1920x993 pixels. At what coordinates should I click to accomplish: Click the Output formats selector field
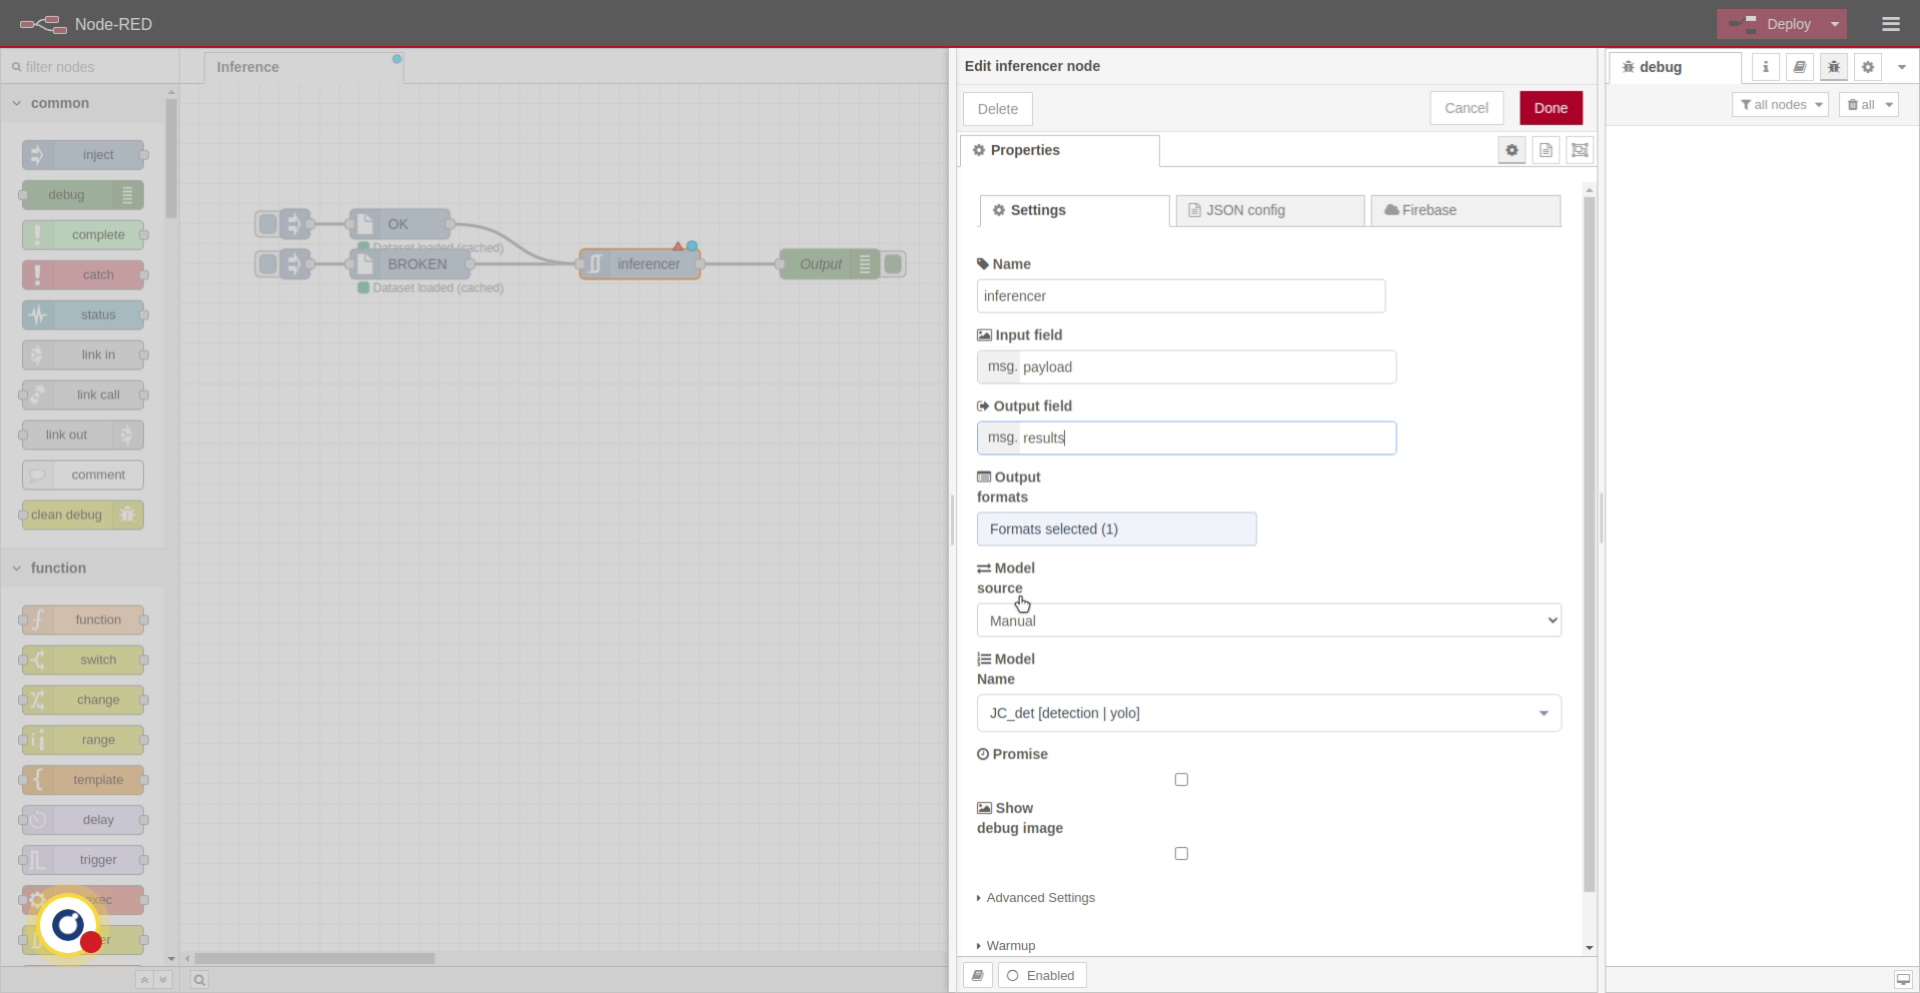(1116, 528)
